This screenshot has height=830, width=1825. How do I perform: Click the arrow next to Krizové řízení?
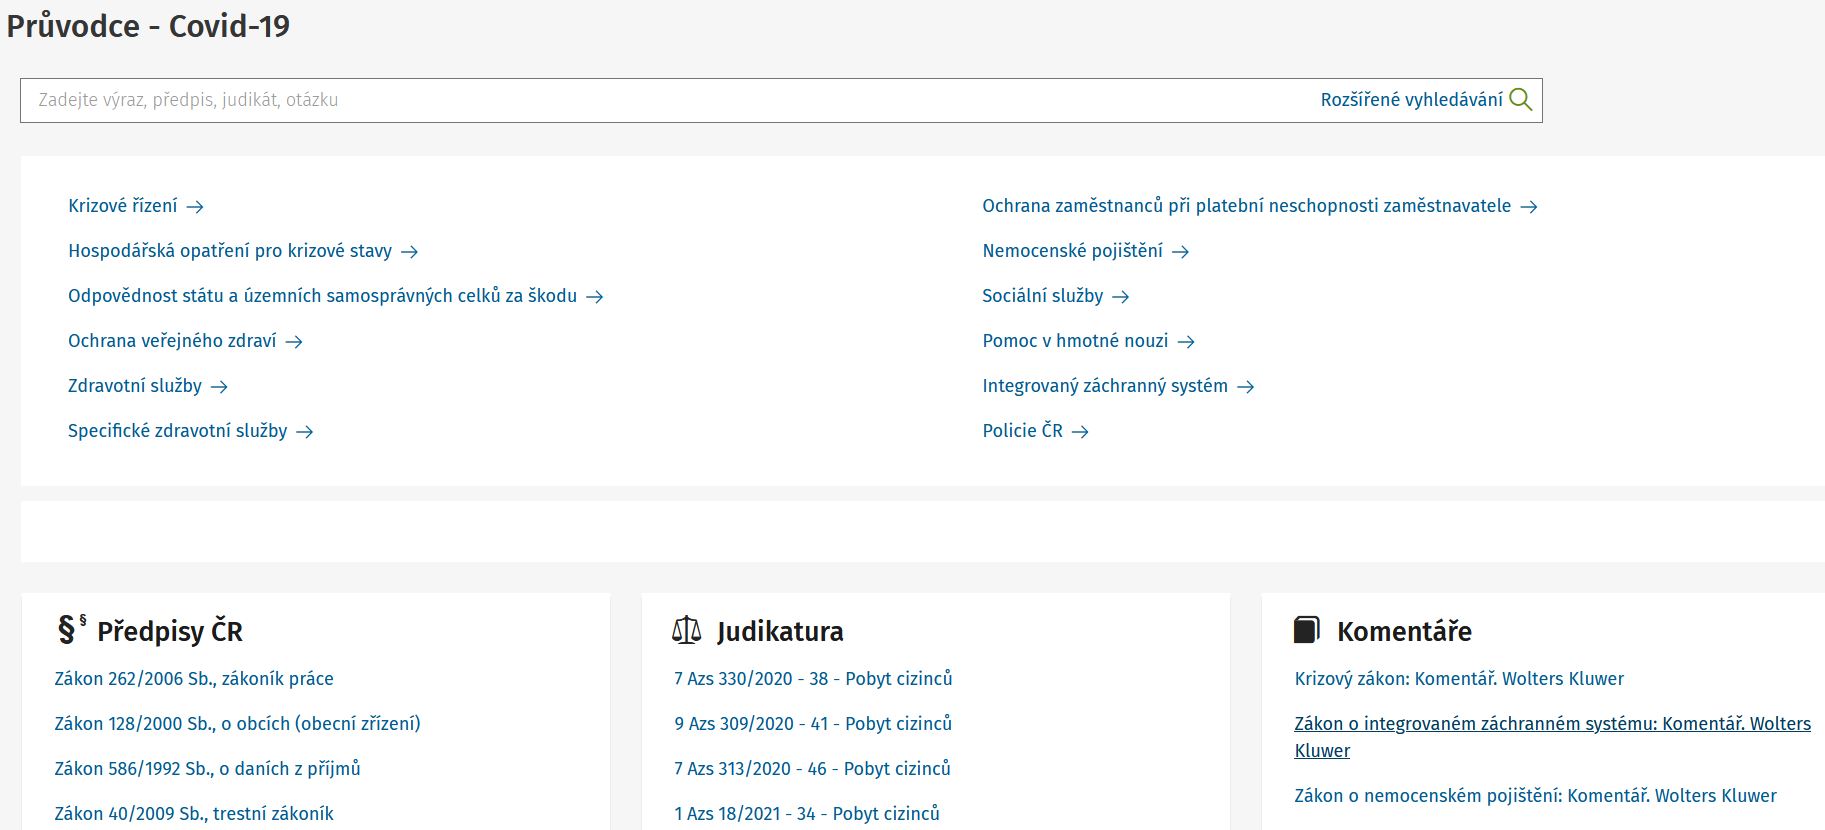[x=195, y=207]
